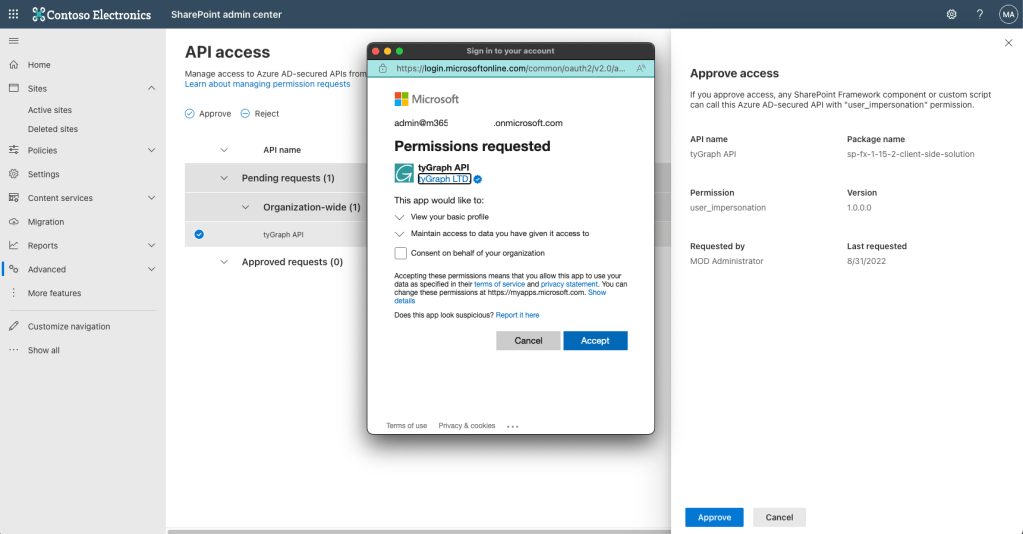The image size is (1023, 534).
Task: Expand the Content services group
Action: tap(151, 198)
